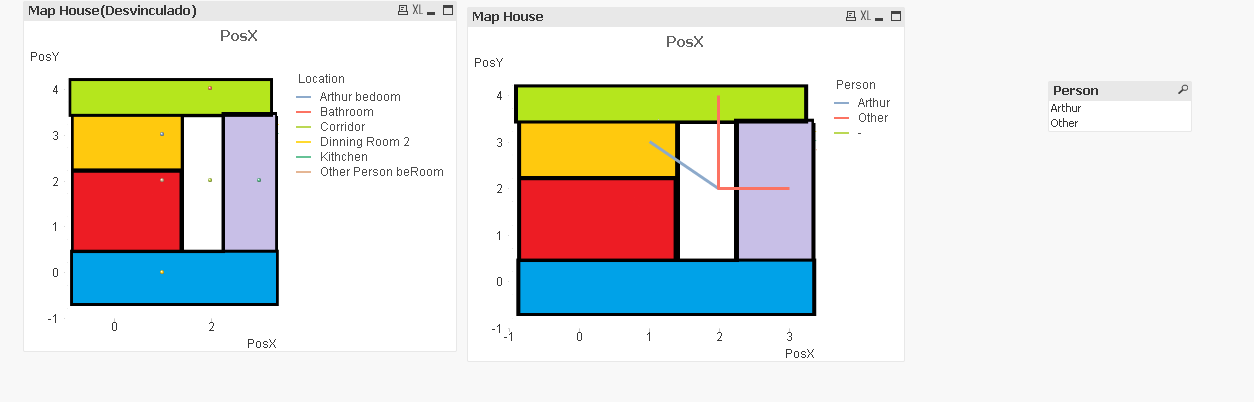The height and width of the screenshot is (402, 1254).
Task: Select Corridor in the Location legend
Action: [342, 127]
